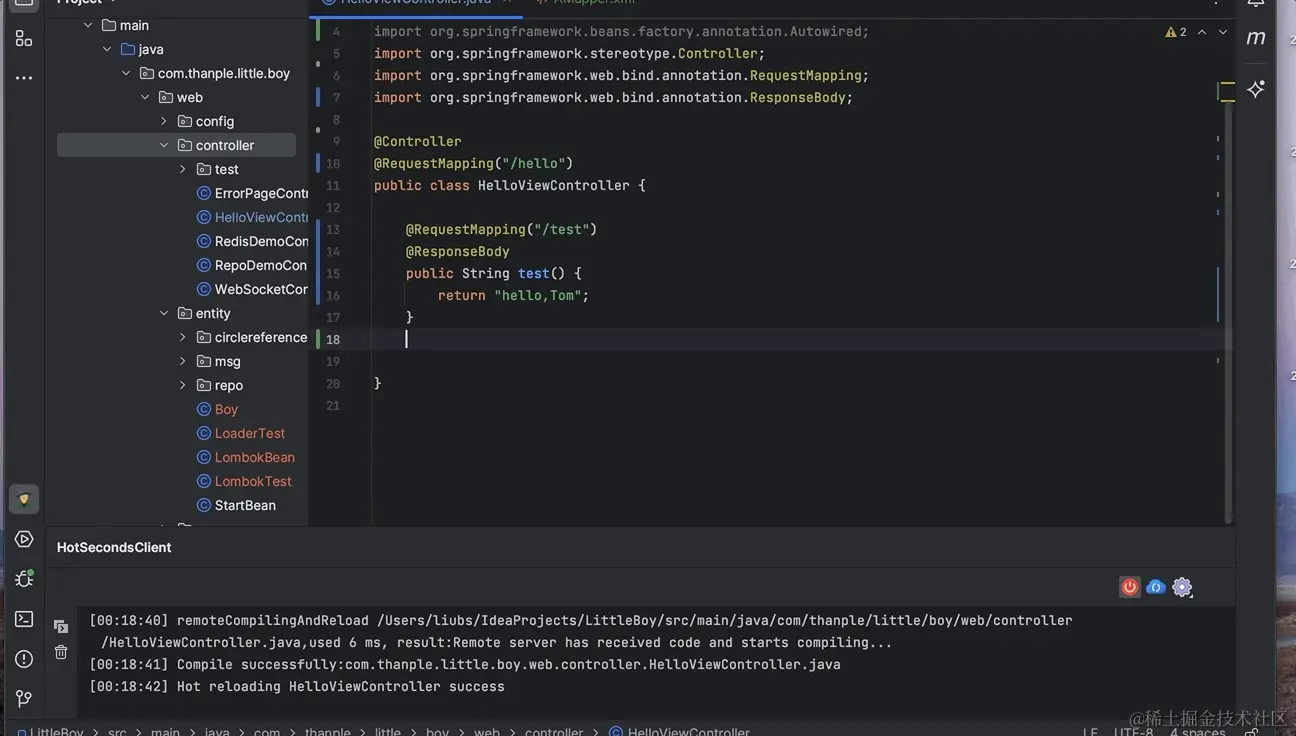Open the HotSecondsClient settings gear
Image resolution: width=1296 pixels, height=736 pixels.
[x=1182, y=587]
